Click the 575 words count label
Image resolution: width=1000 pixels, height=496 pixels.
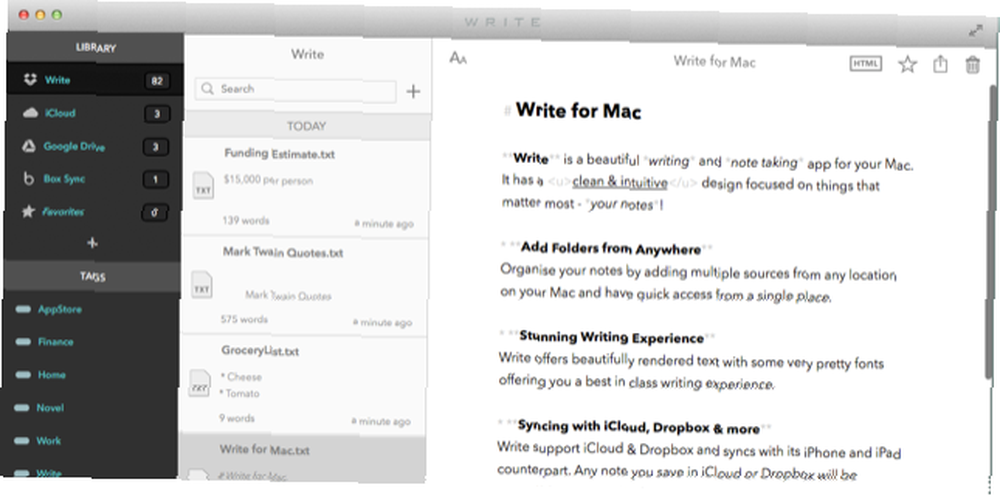pos(244,319)
